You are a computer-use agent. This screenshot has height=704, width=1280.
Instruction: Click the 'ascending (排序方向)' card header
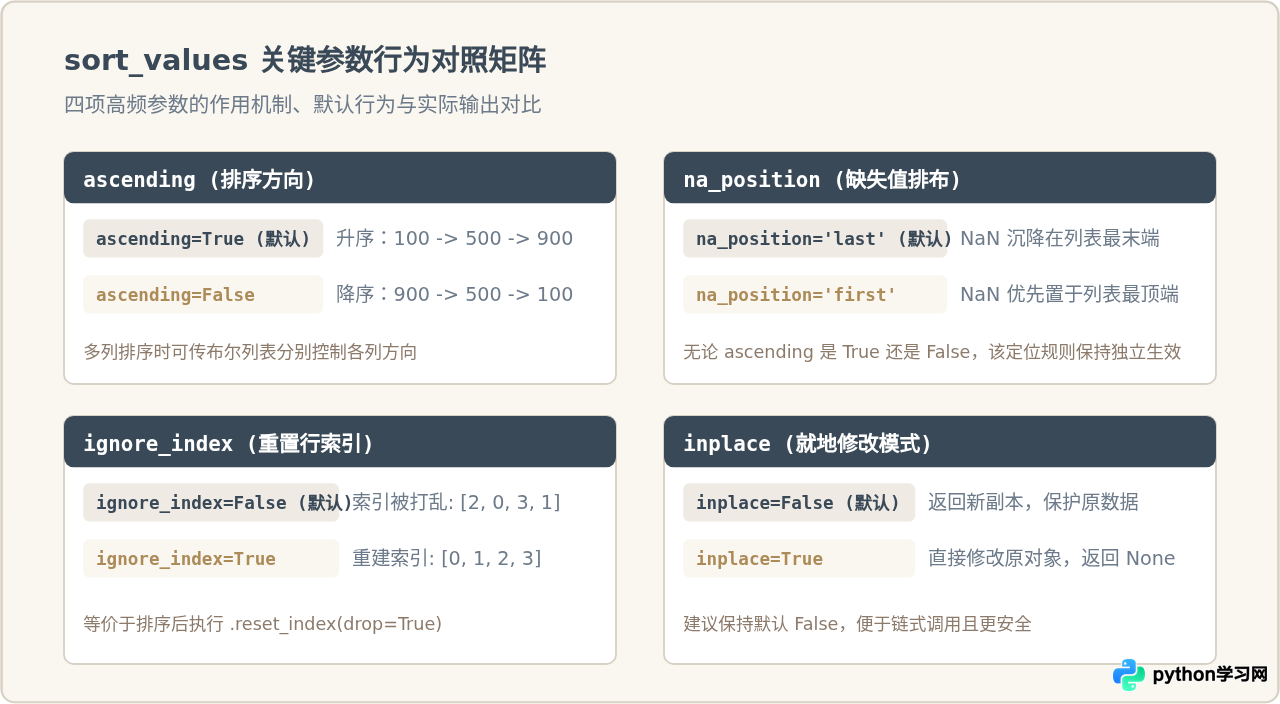pos(340,178)
